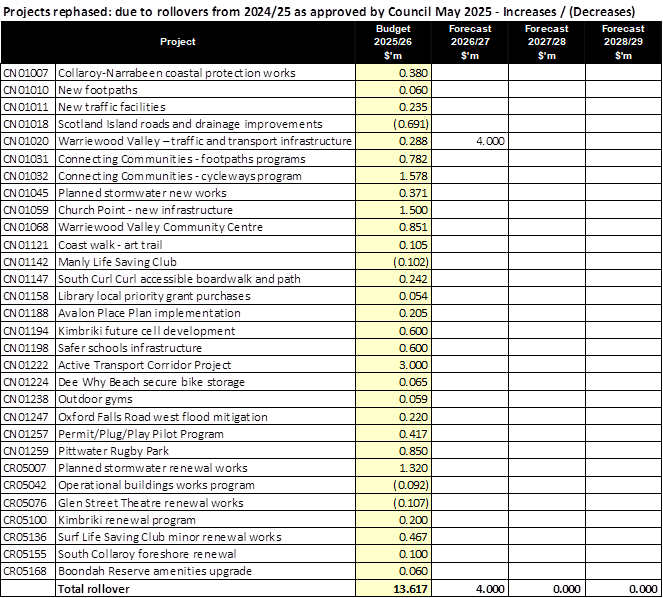Select the Forecast 2026/27 column header
Viewport: 663px width, 598px height.
tap(470, 42)
